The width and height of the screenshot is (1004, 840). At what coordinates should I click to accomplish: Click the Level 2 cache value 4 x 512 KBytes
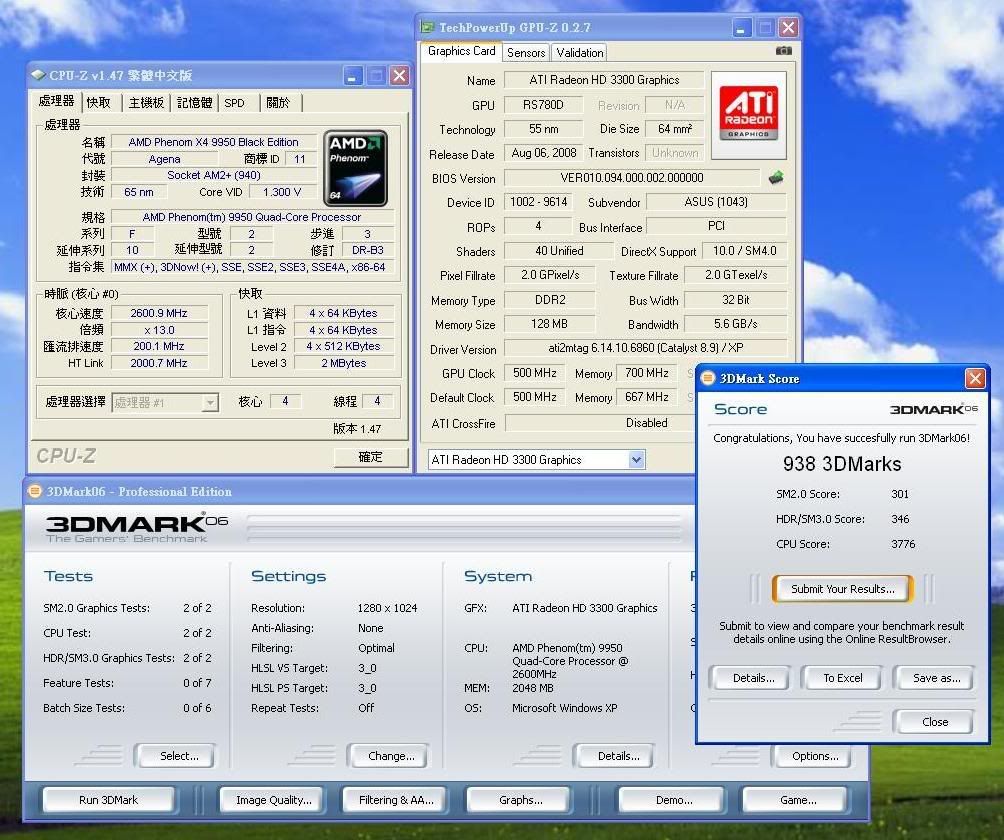[343, 346]
